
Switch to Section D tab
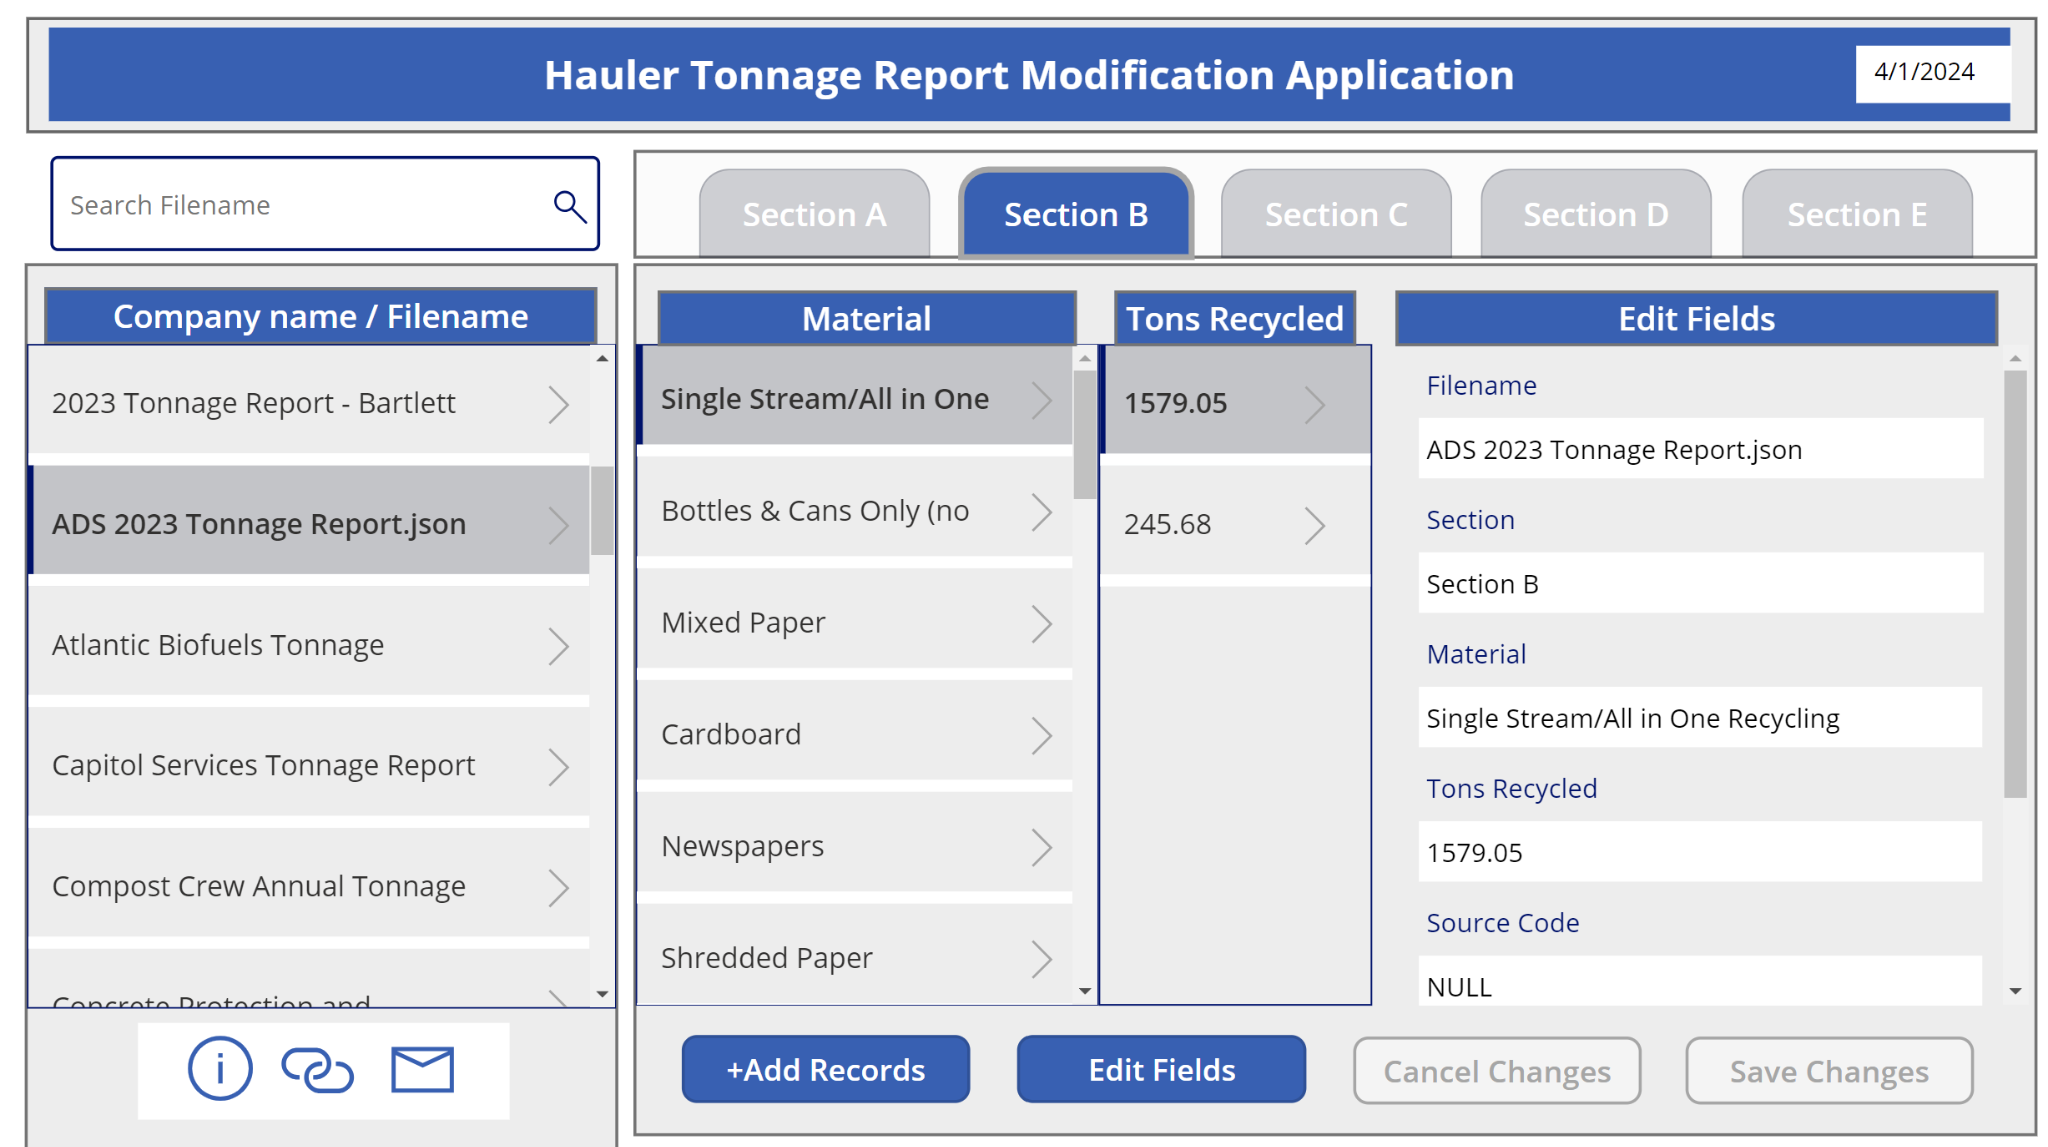coord(1595,215)
